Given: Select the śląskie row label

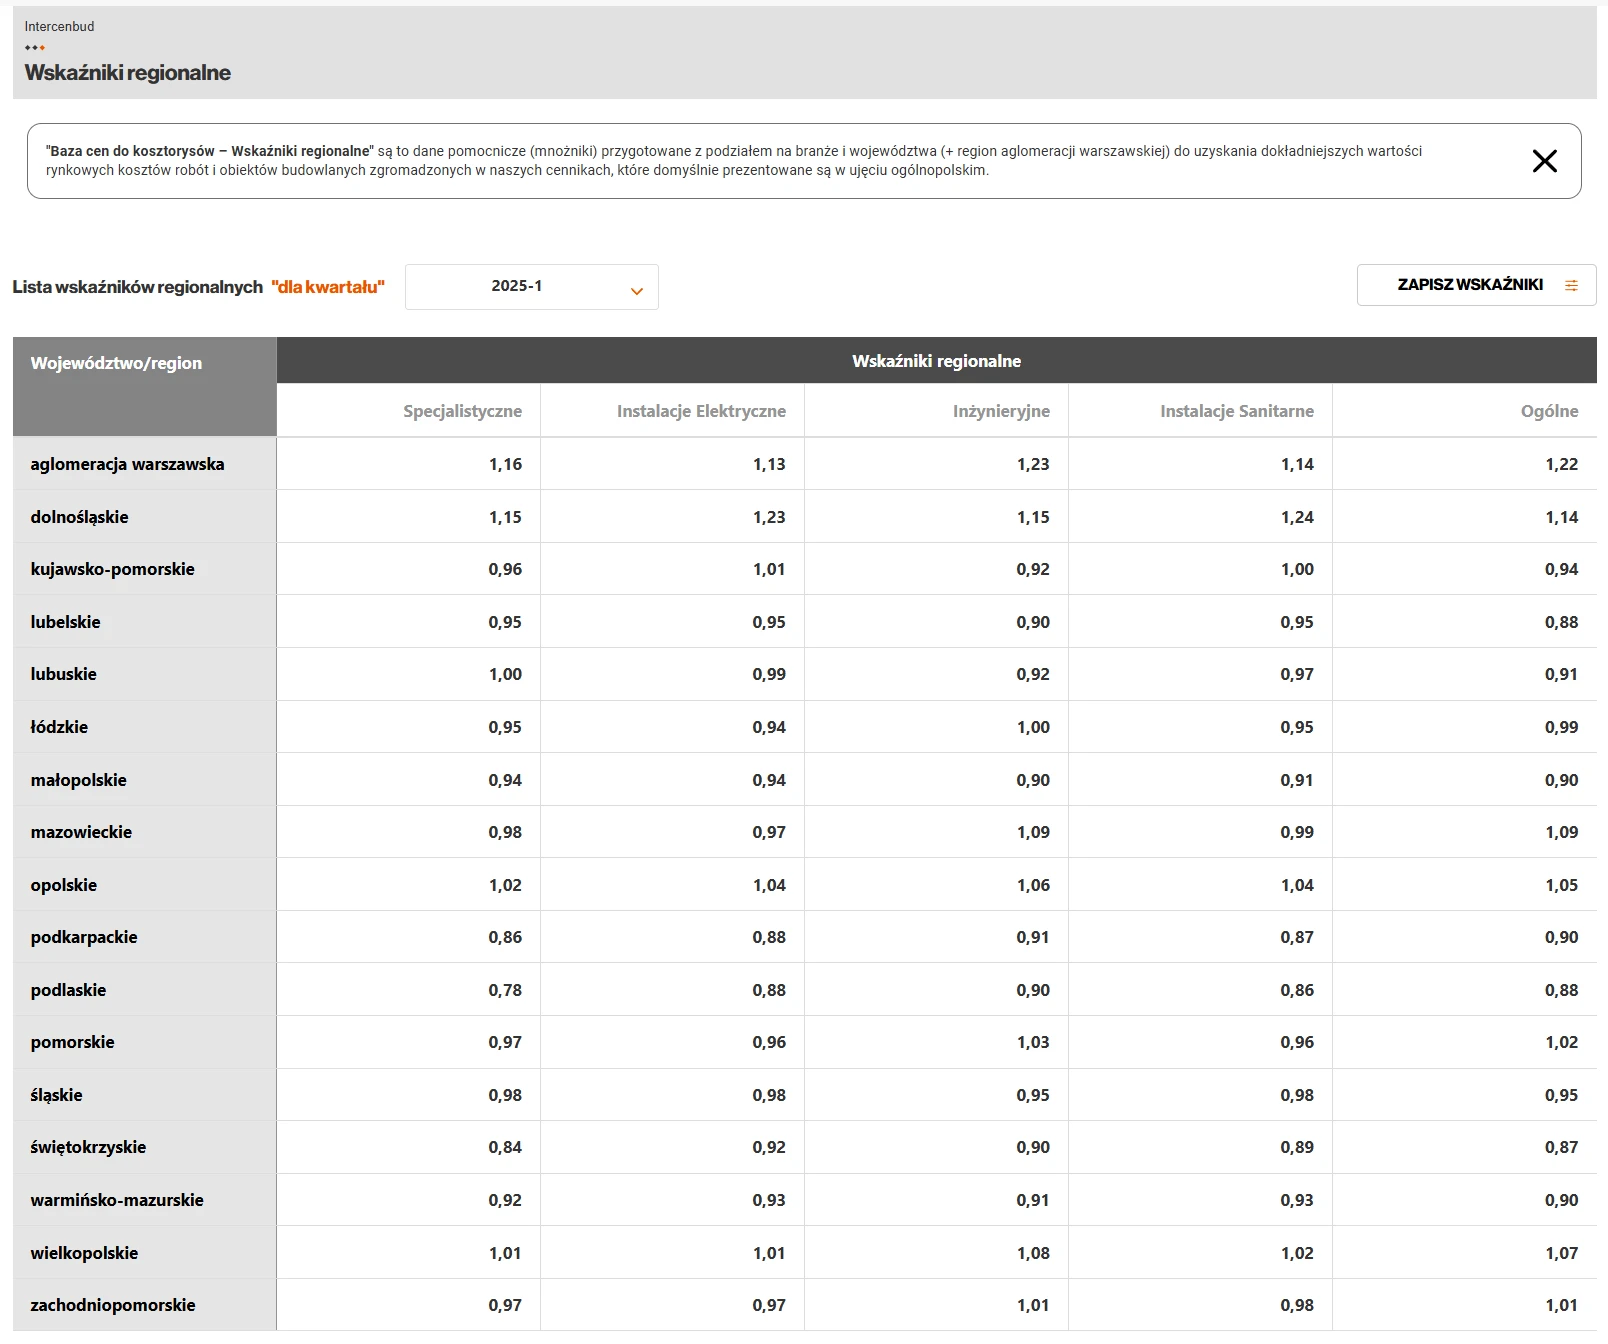Looking at the screenshot, I should click(56, 1095).
